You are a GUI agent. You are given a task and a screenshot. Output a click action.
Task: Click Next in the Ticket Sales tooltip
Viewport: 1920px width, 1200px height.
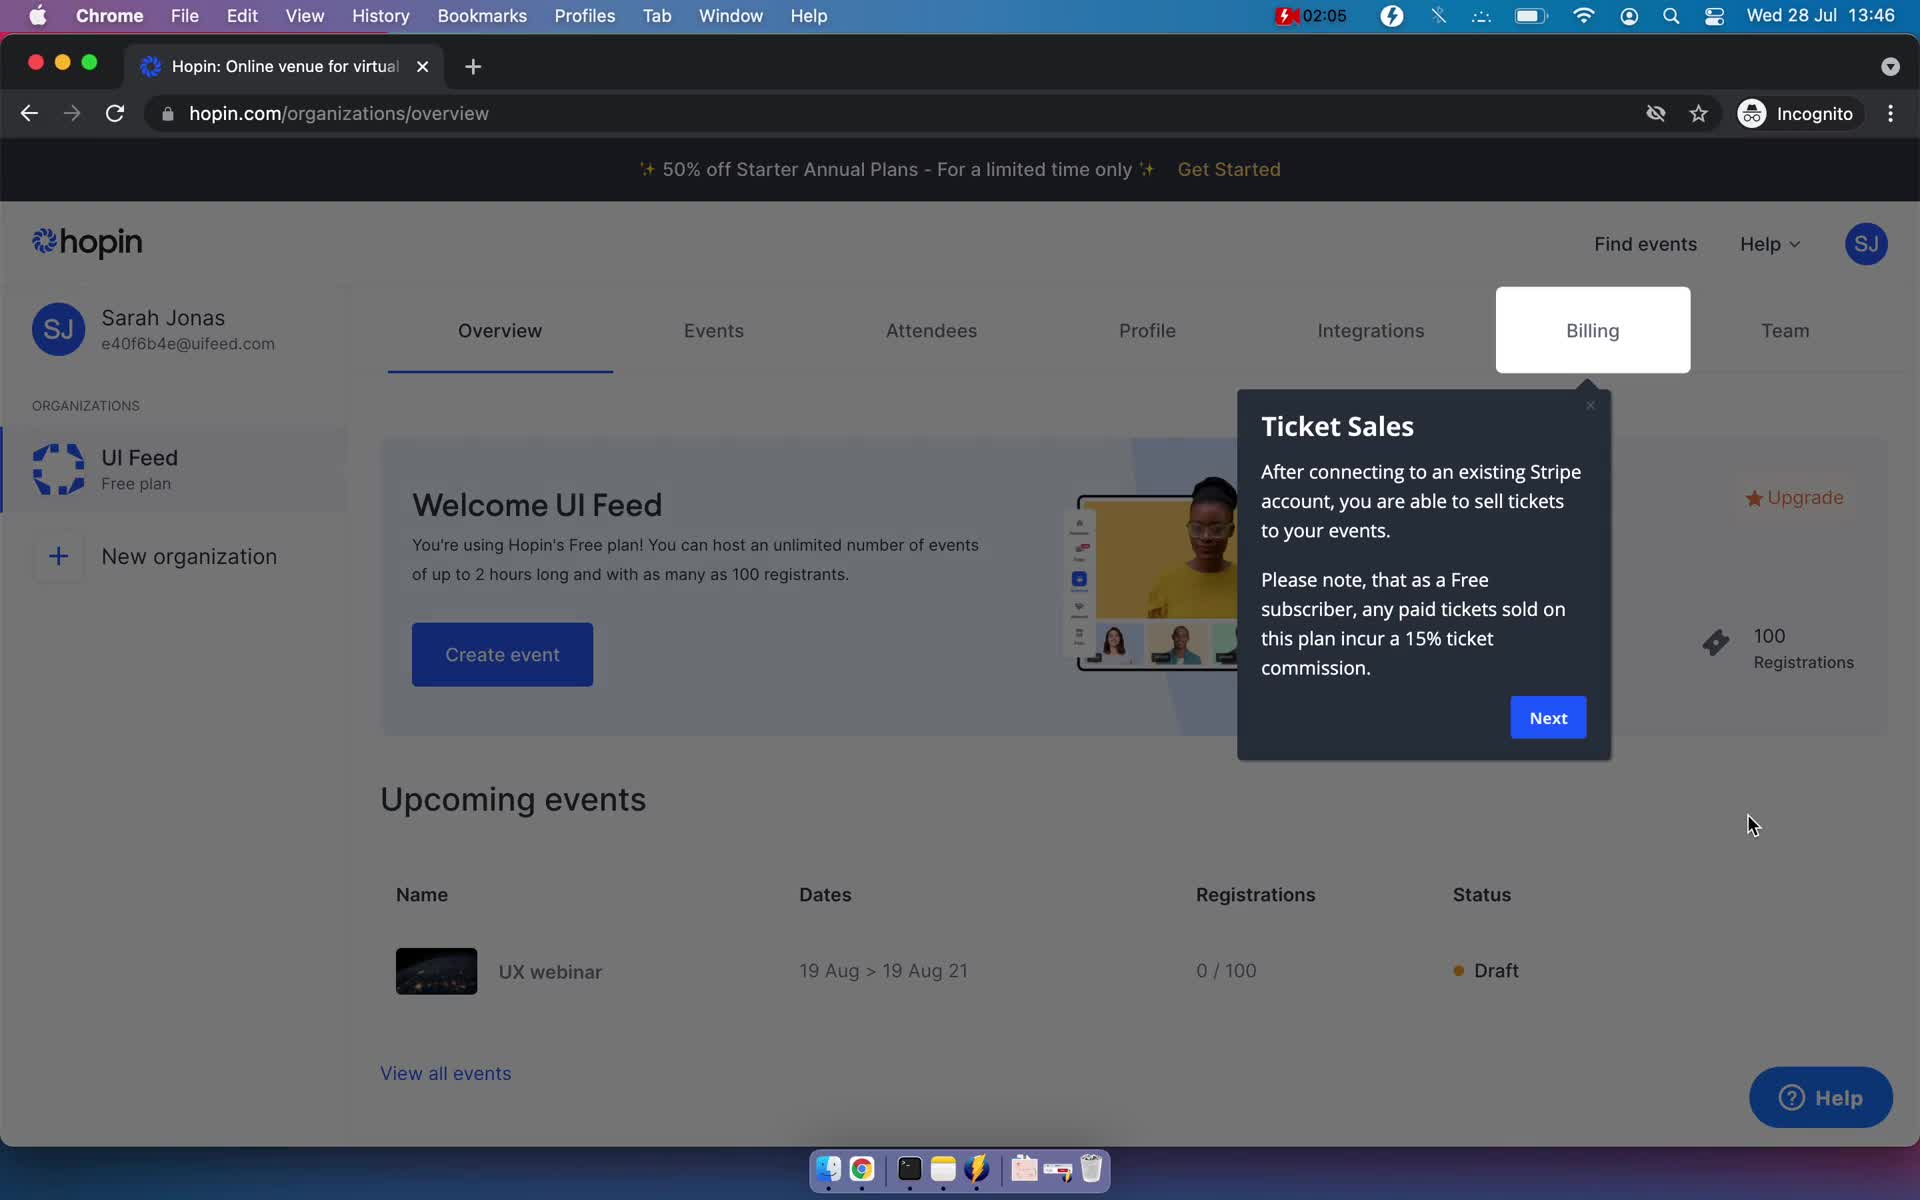point(1548,718)
